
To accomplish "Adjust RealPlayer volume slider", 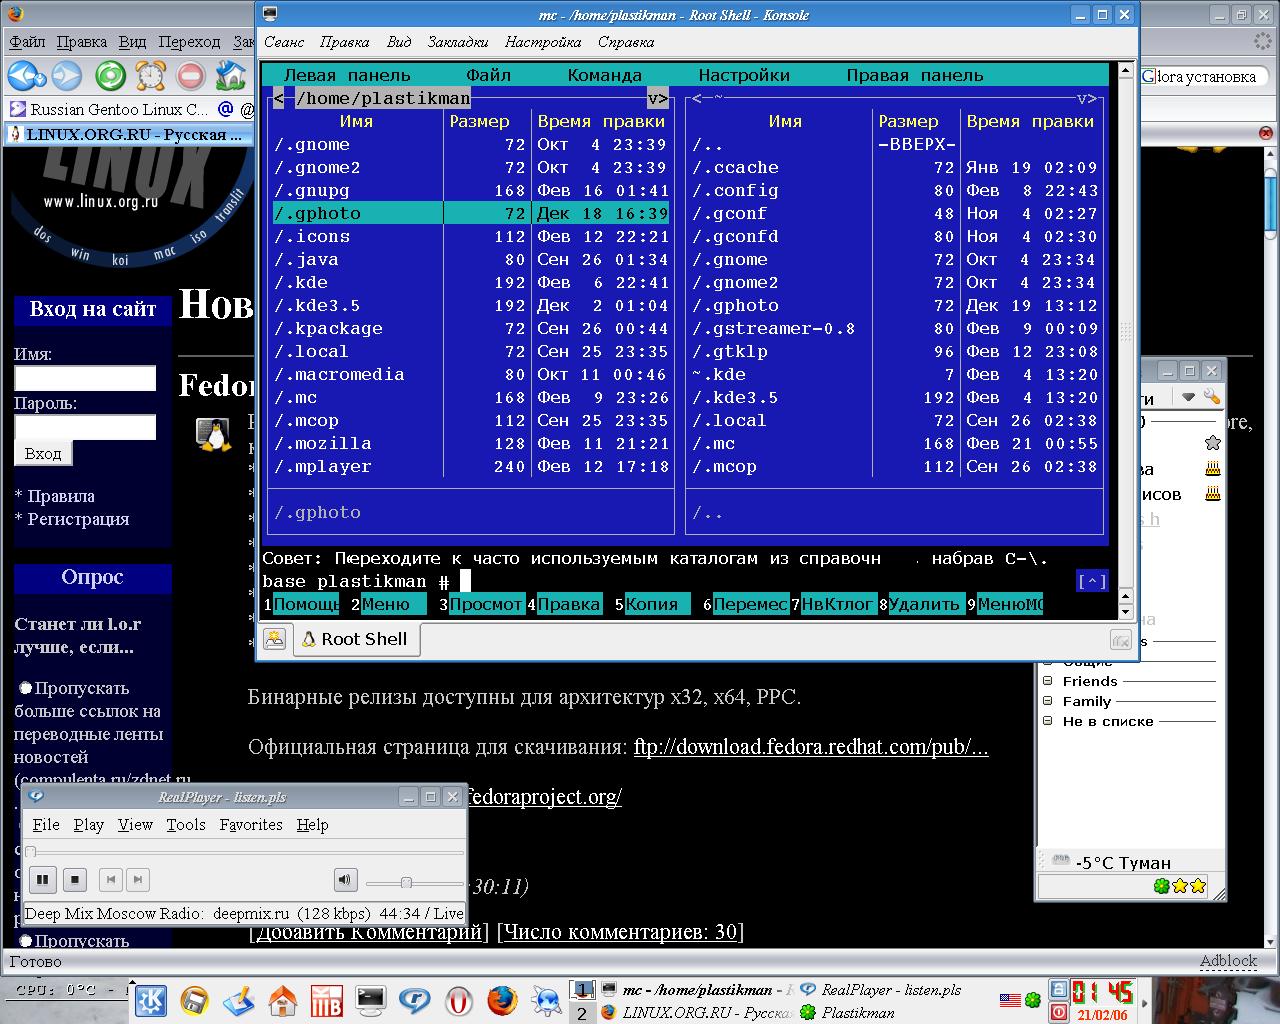I will pyautogui.click(x=407, y=882).
